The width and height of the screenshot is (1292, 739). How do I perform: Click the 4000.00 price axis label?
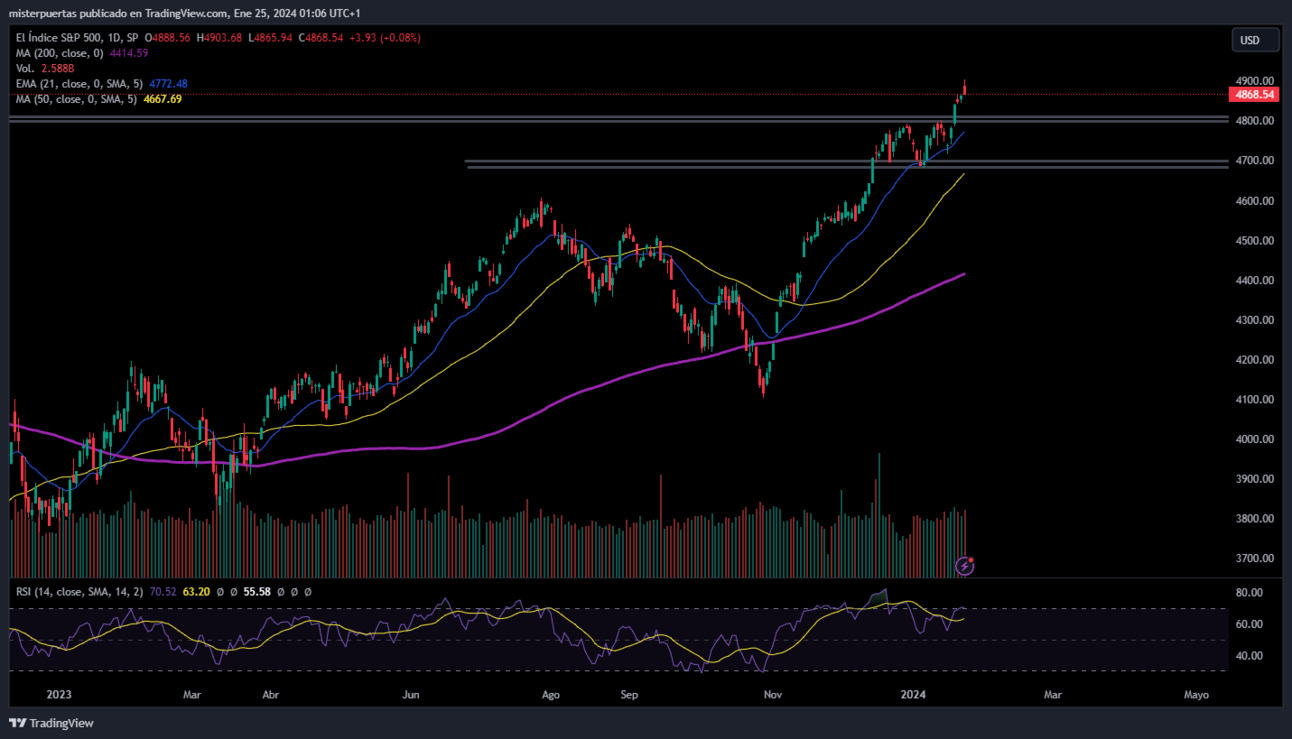pyautogui.click(x=1255, y=439)
